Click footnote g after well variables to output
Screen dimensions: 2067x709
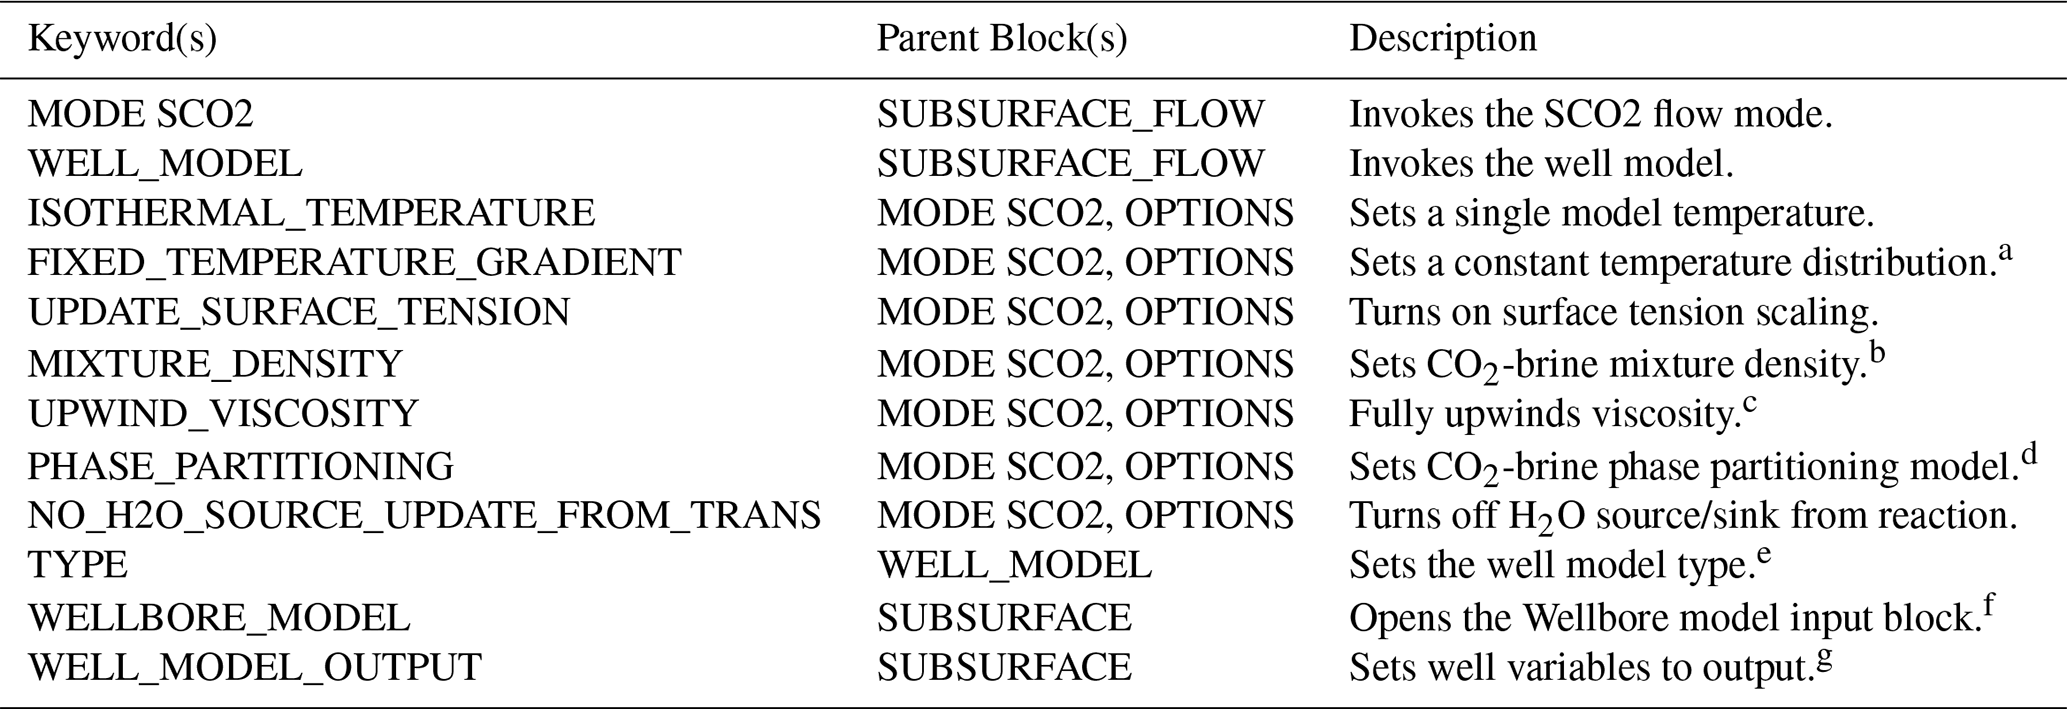point(1825,659)
